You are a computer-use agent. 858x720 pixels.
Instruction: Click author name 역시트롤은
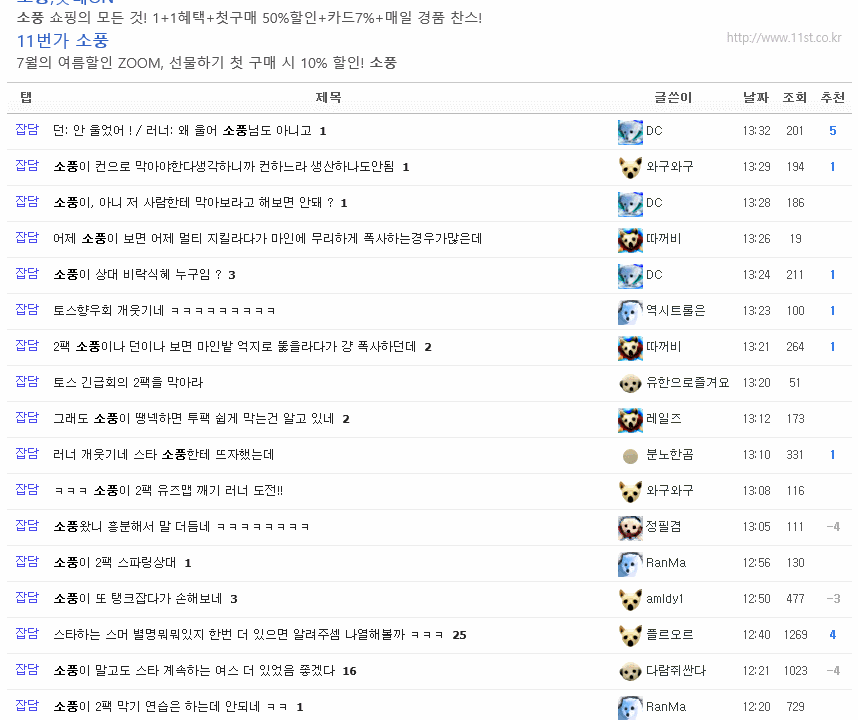click(x=676, y=311)
